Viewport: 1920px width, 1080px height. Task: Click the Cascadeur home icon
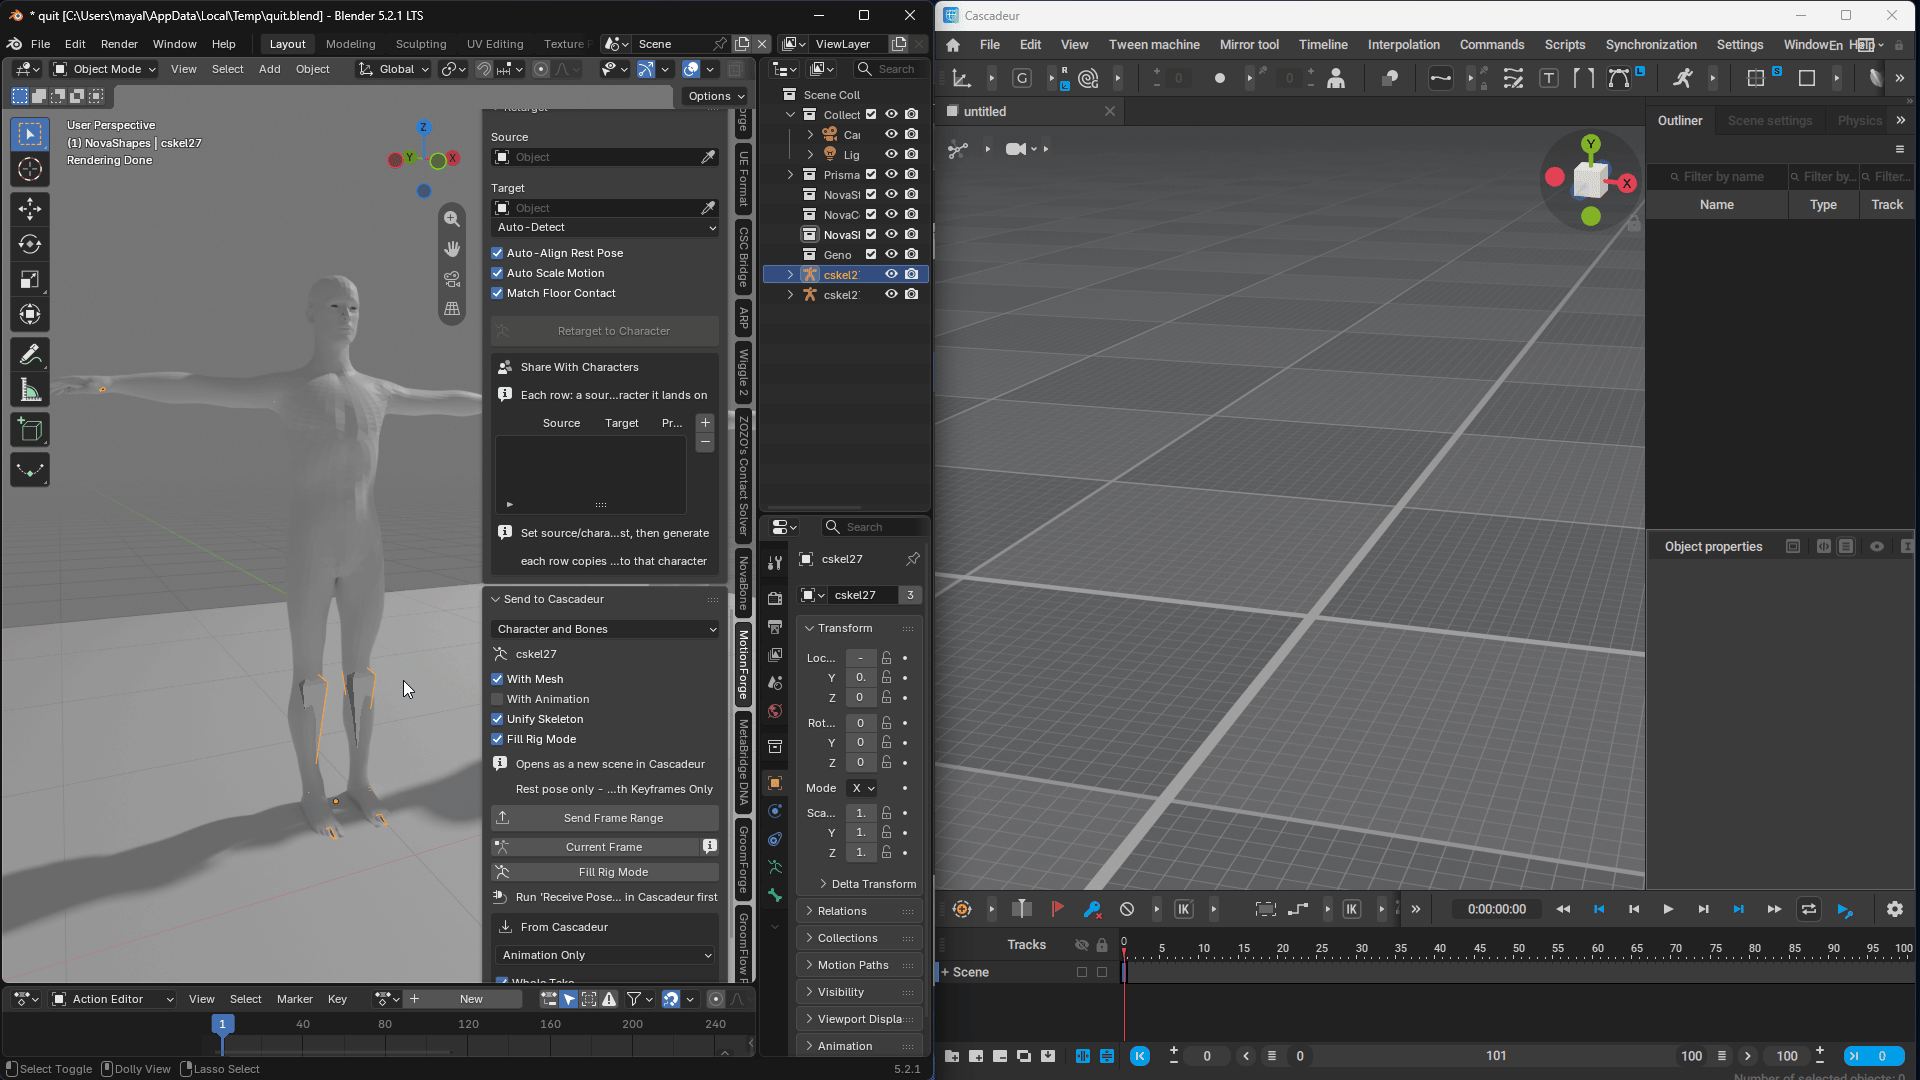click(953, 45)
